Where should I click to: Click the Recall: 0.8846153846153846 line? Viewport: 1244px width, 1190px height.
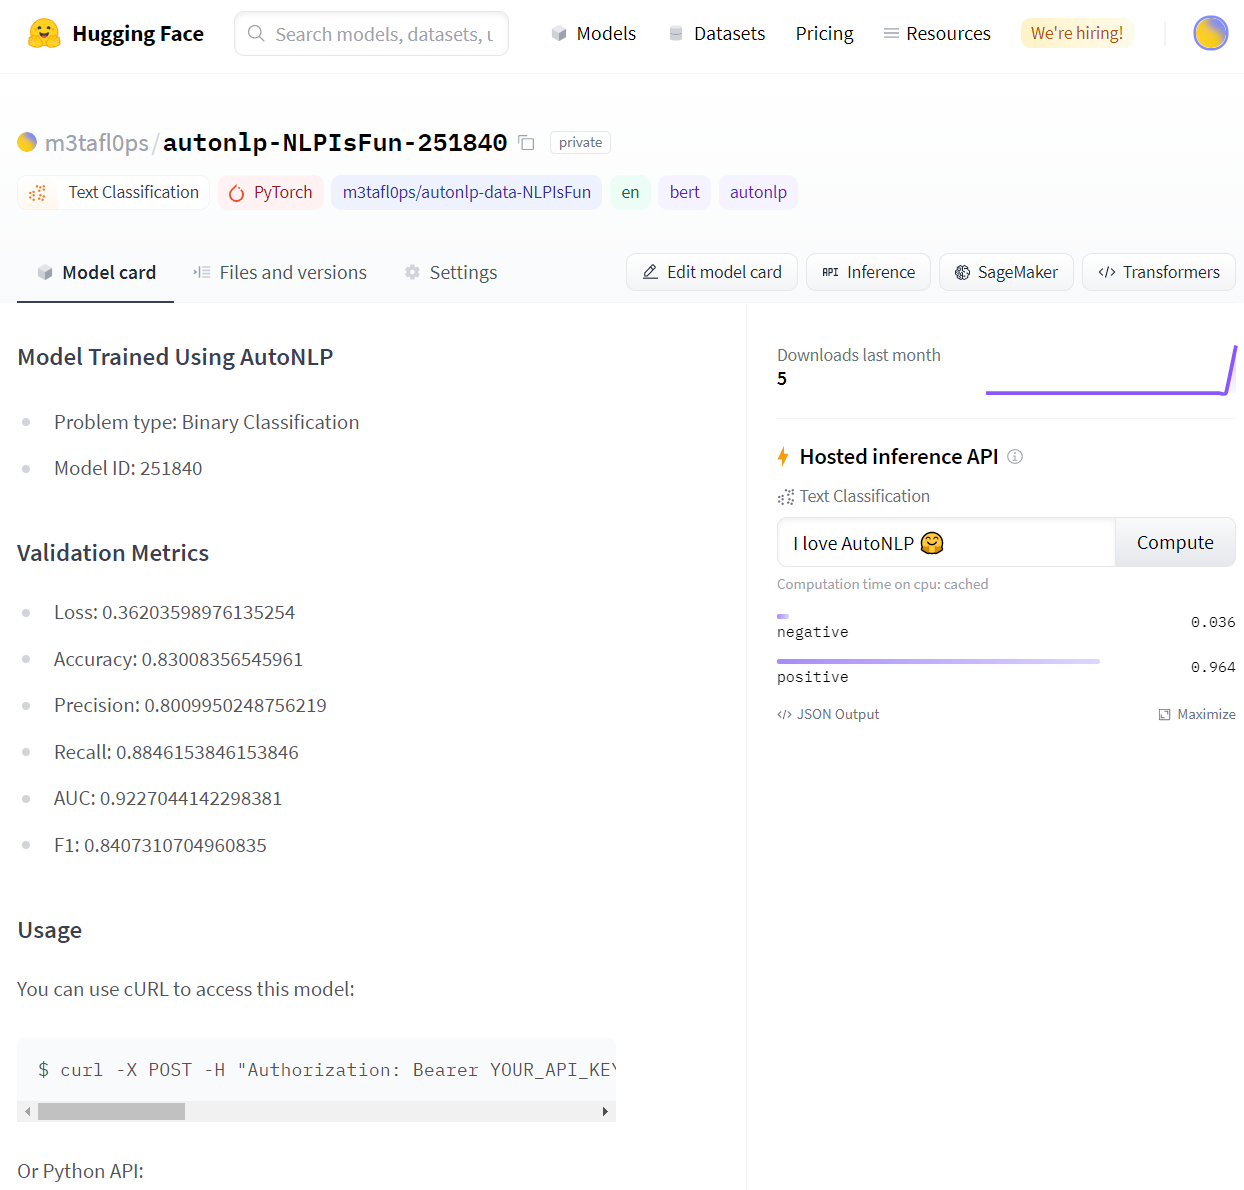click(176, 753)
